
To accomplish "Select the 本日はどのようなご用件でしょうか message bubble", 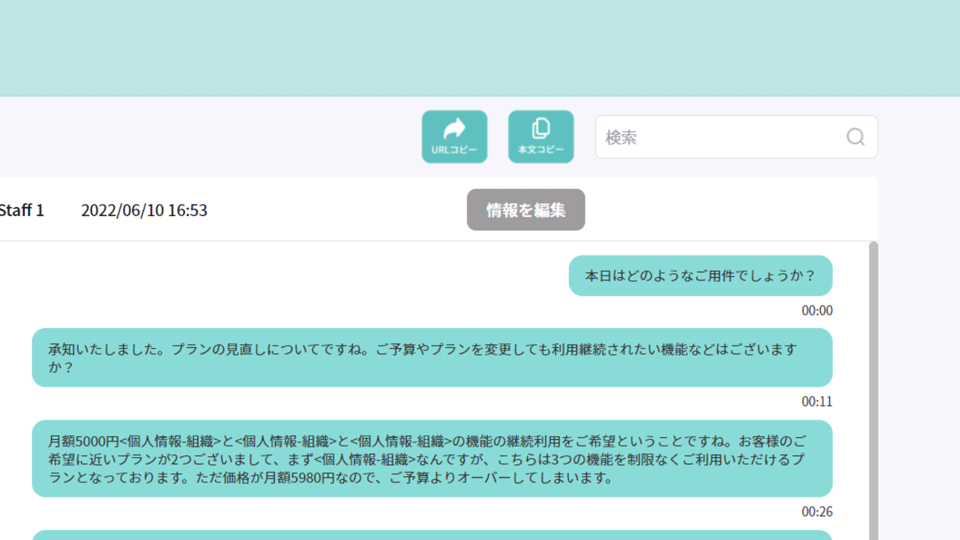I will [700, 275].
